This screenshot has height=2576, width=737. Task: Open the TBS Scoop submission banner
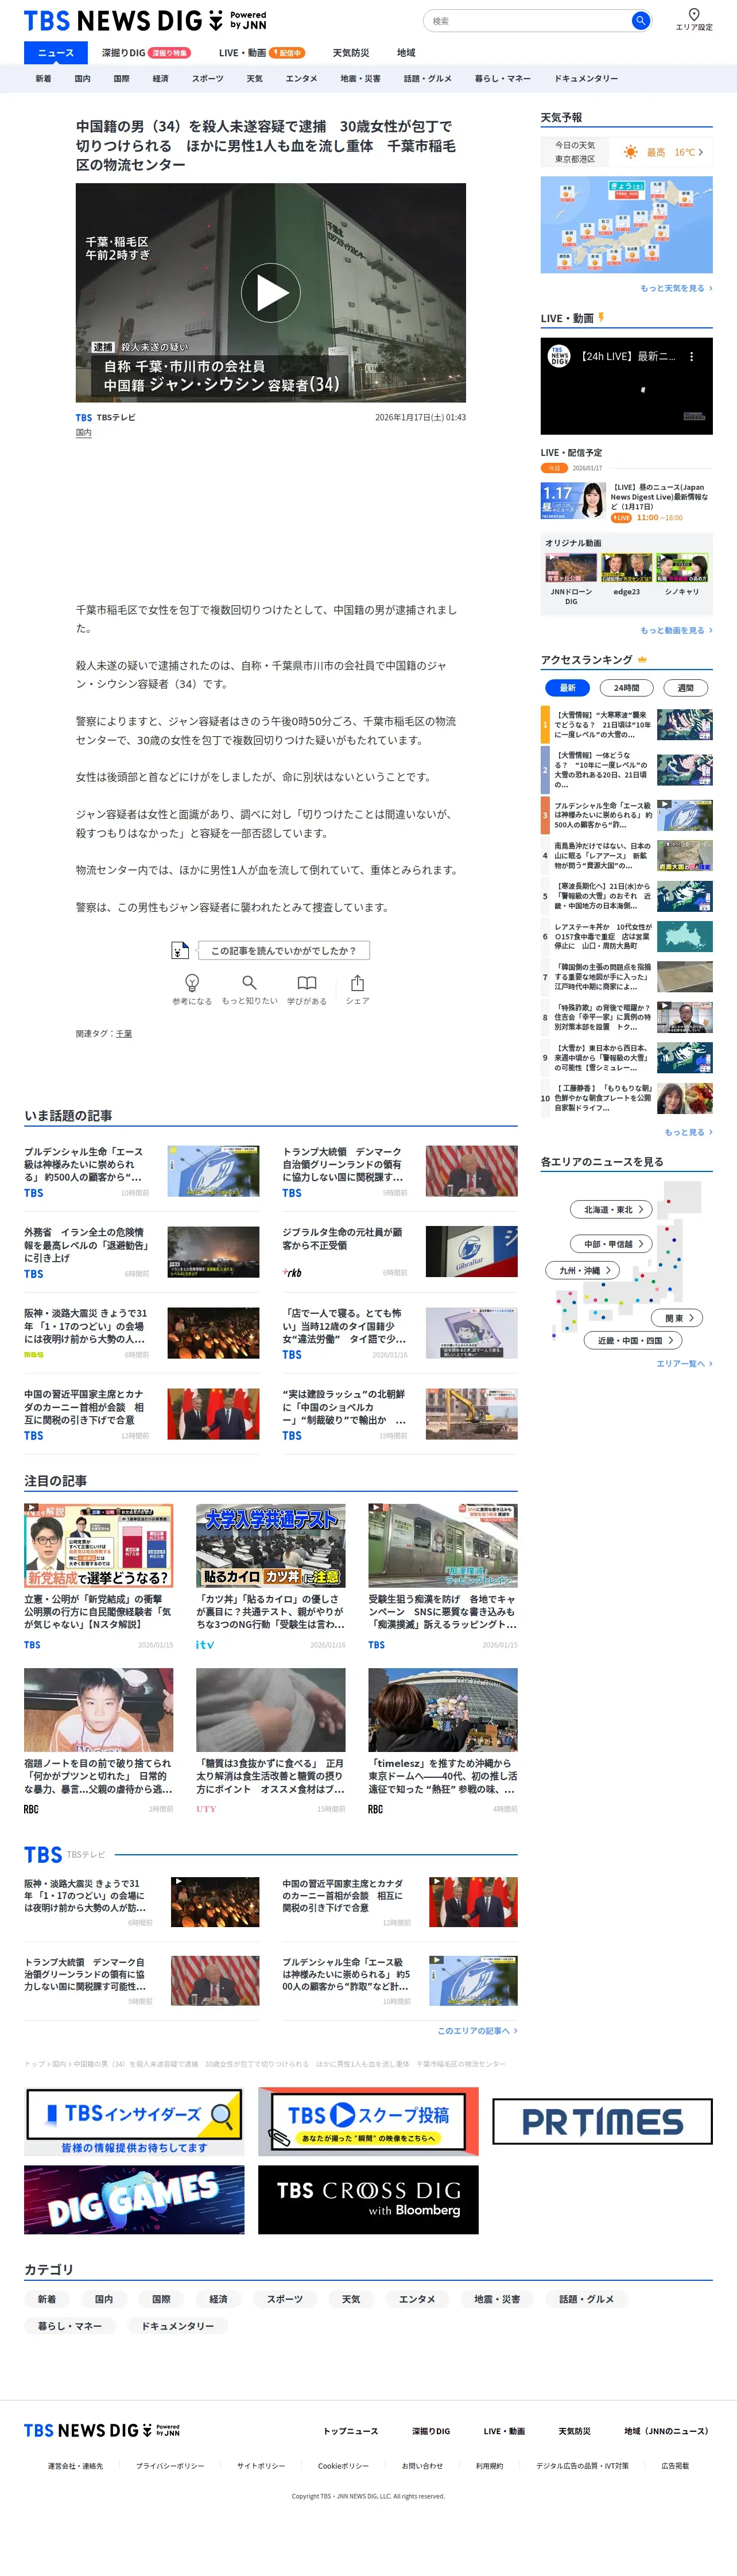click(x=368, y=2121)
